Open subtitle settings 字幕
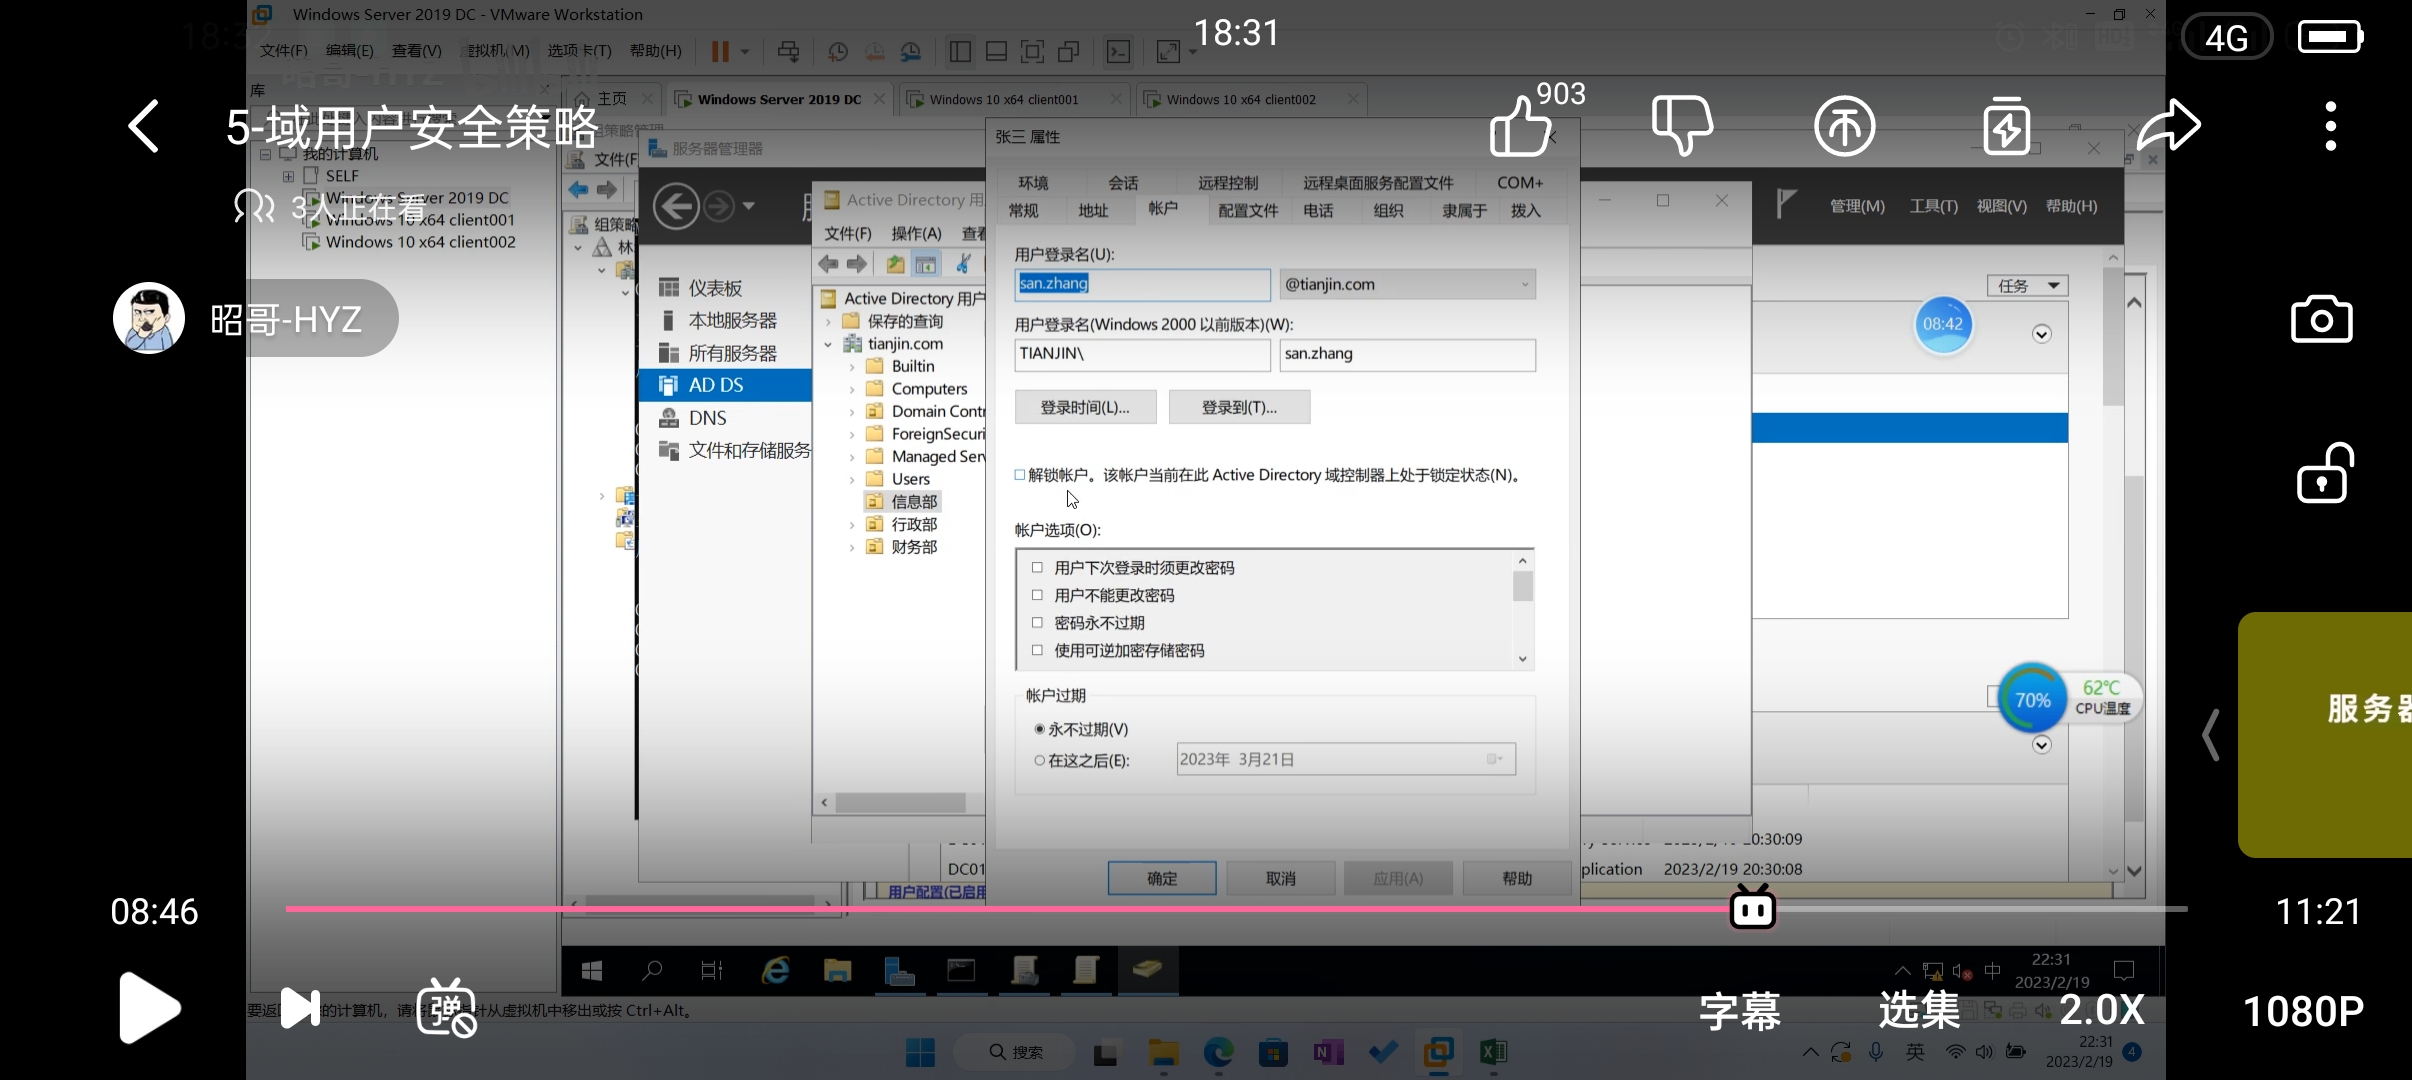 1740,1011
